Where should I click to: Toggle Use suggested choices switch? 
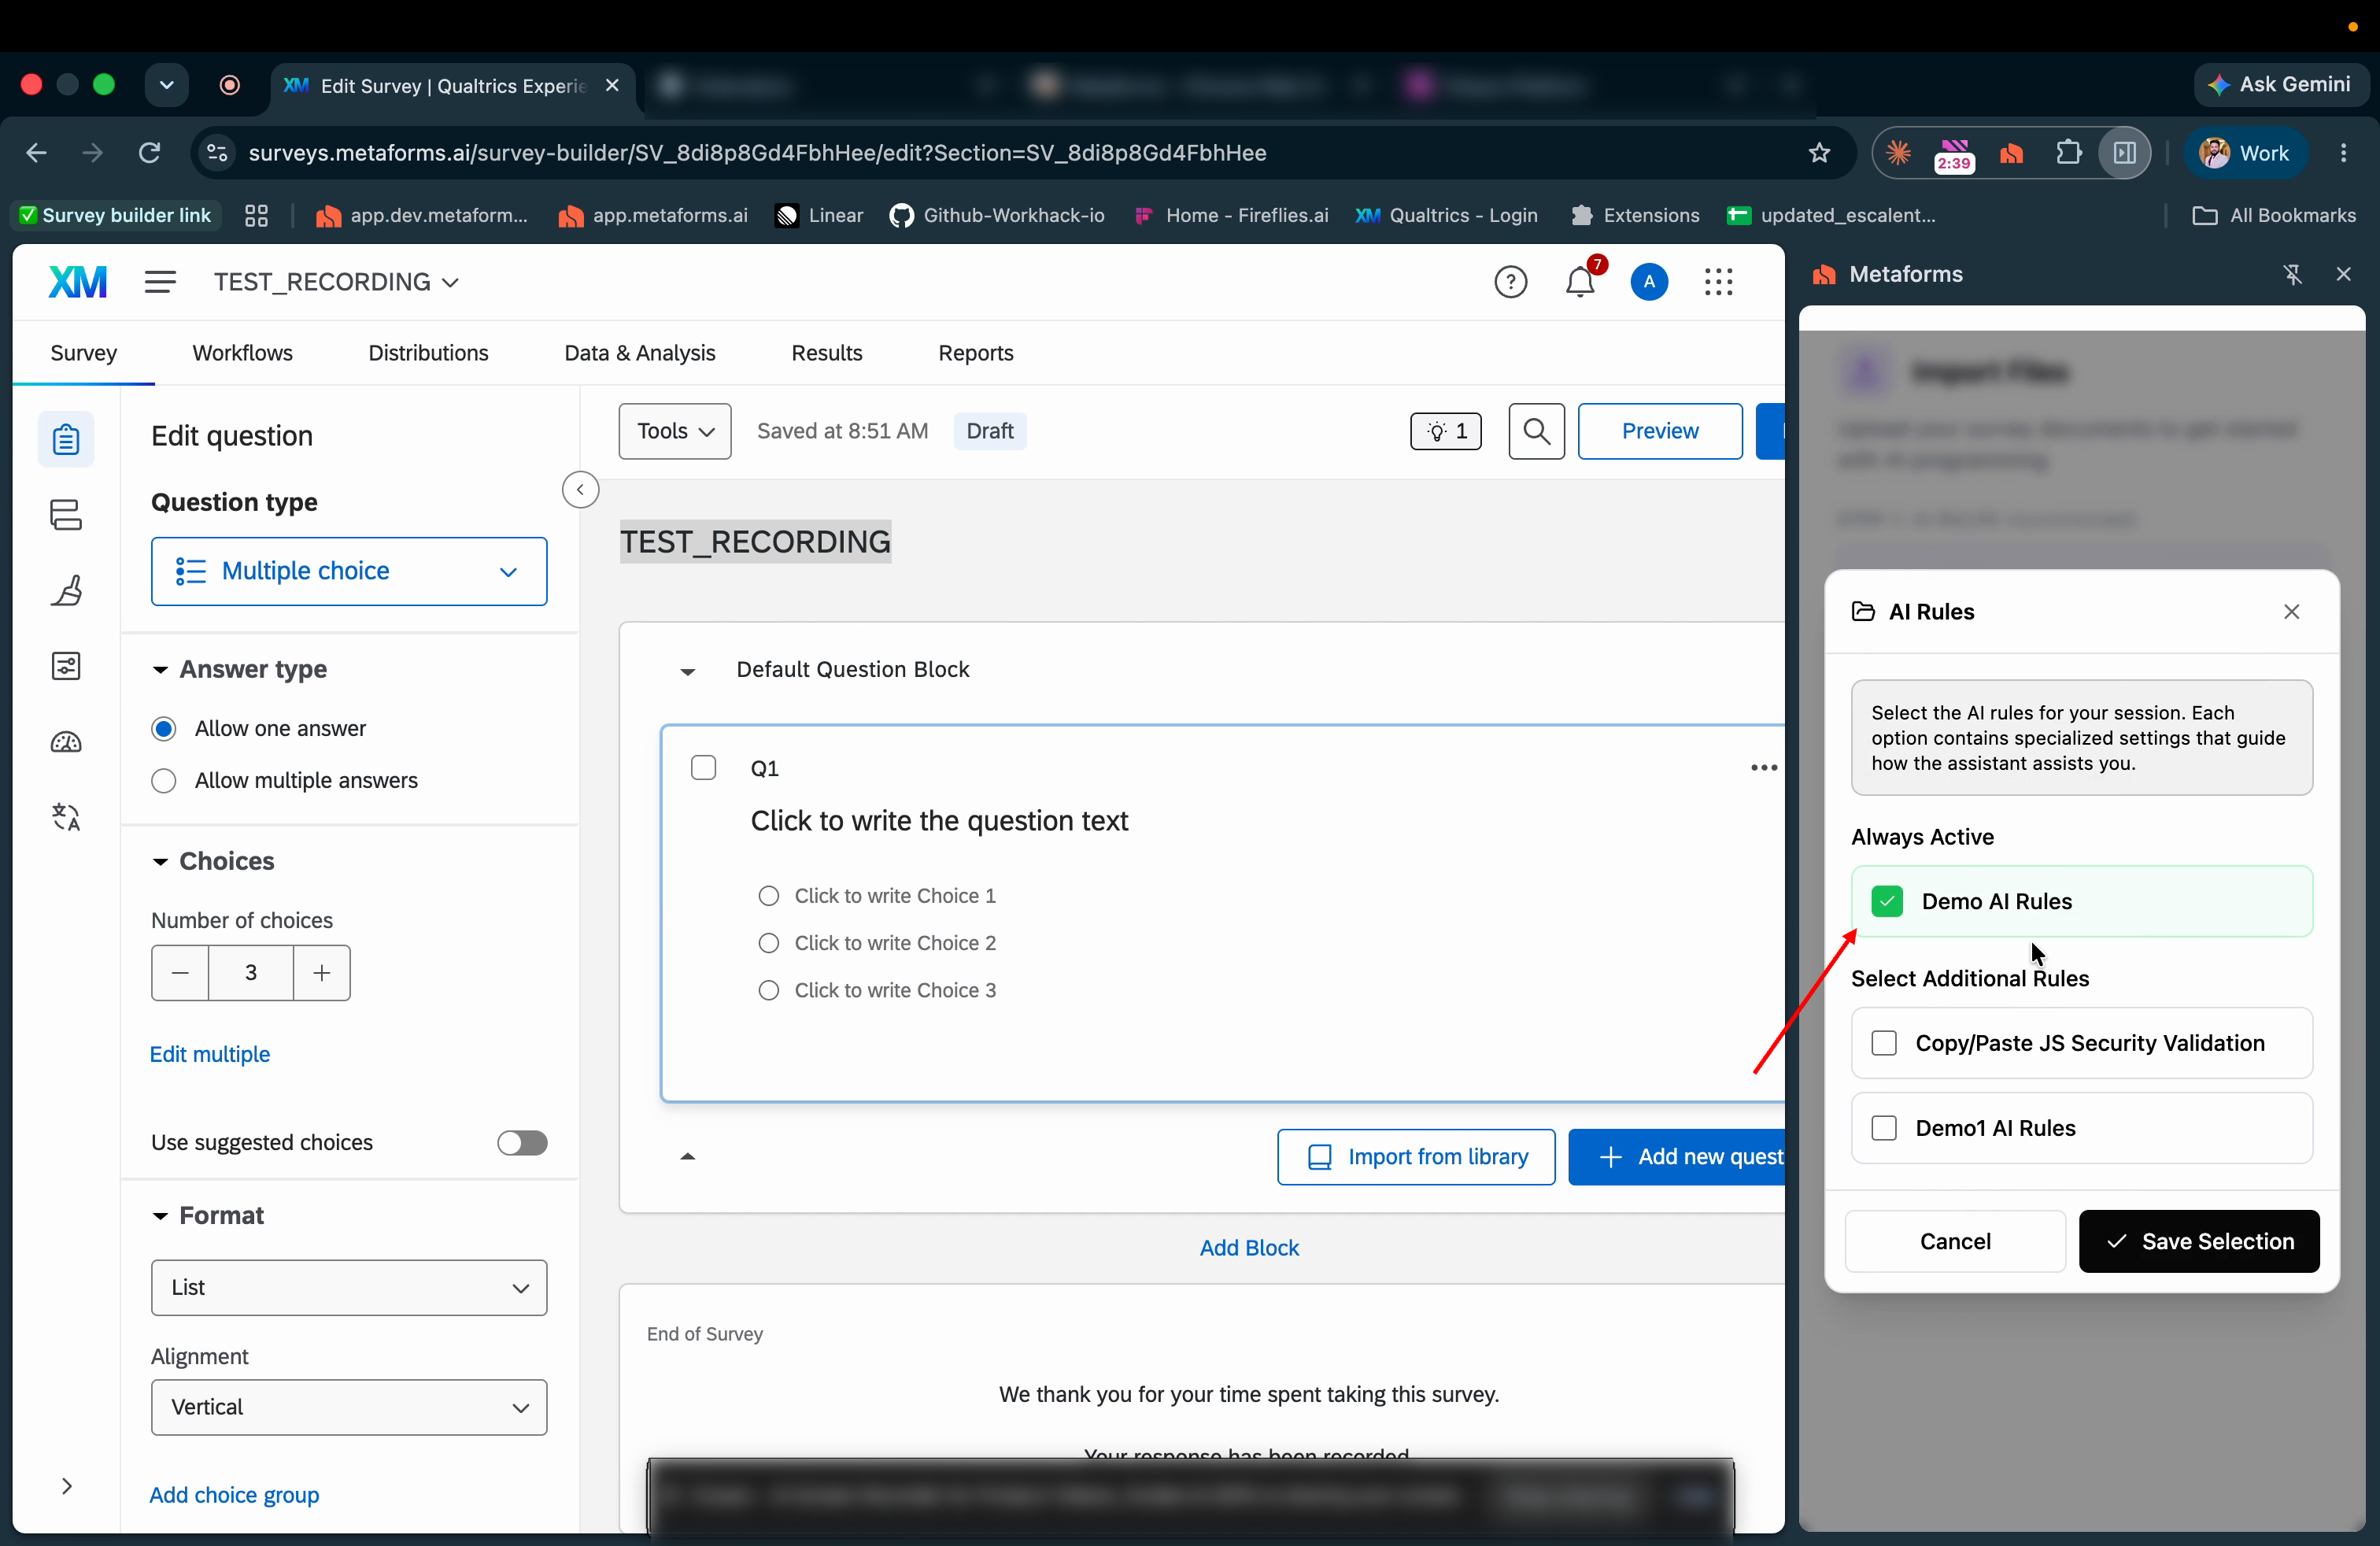(x=522, y=1142)
